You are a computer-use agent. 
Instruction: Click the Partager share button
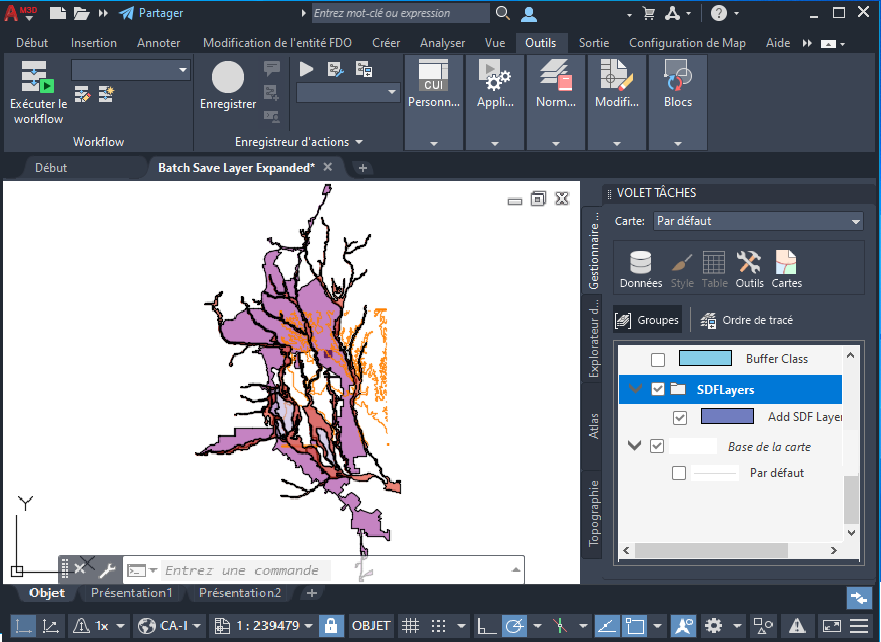coord(151,13)
